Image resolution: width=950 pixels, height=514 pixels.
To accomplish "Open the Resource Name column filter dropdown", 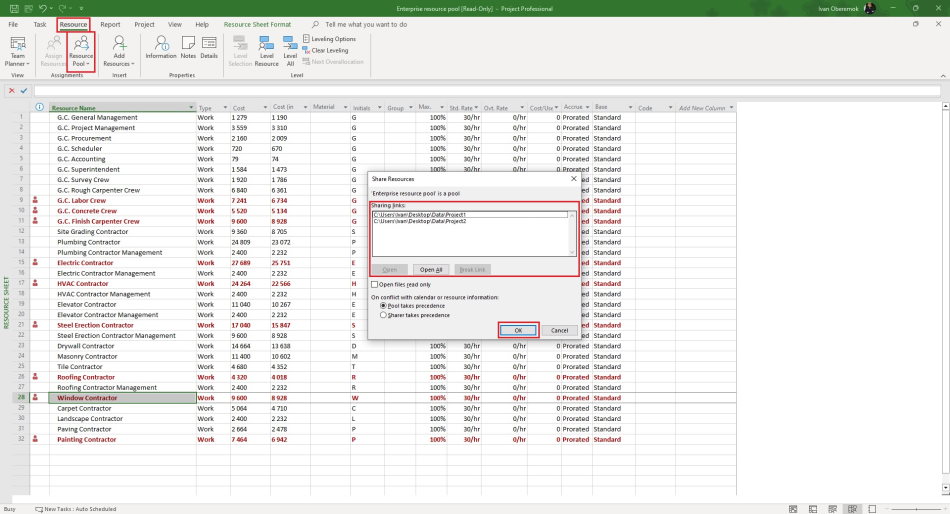I will coord(191,107).
